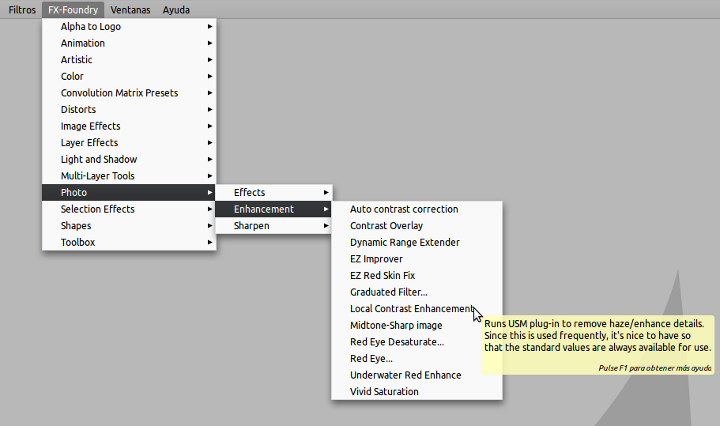Open Convolution Matrix Presets submenu

point(129,93)
